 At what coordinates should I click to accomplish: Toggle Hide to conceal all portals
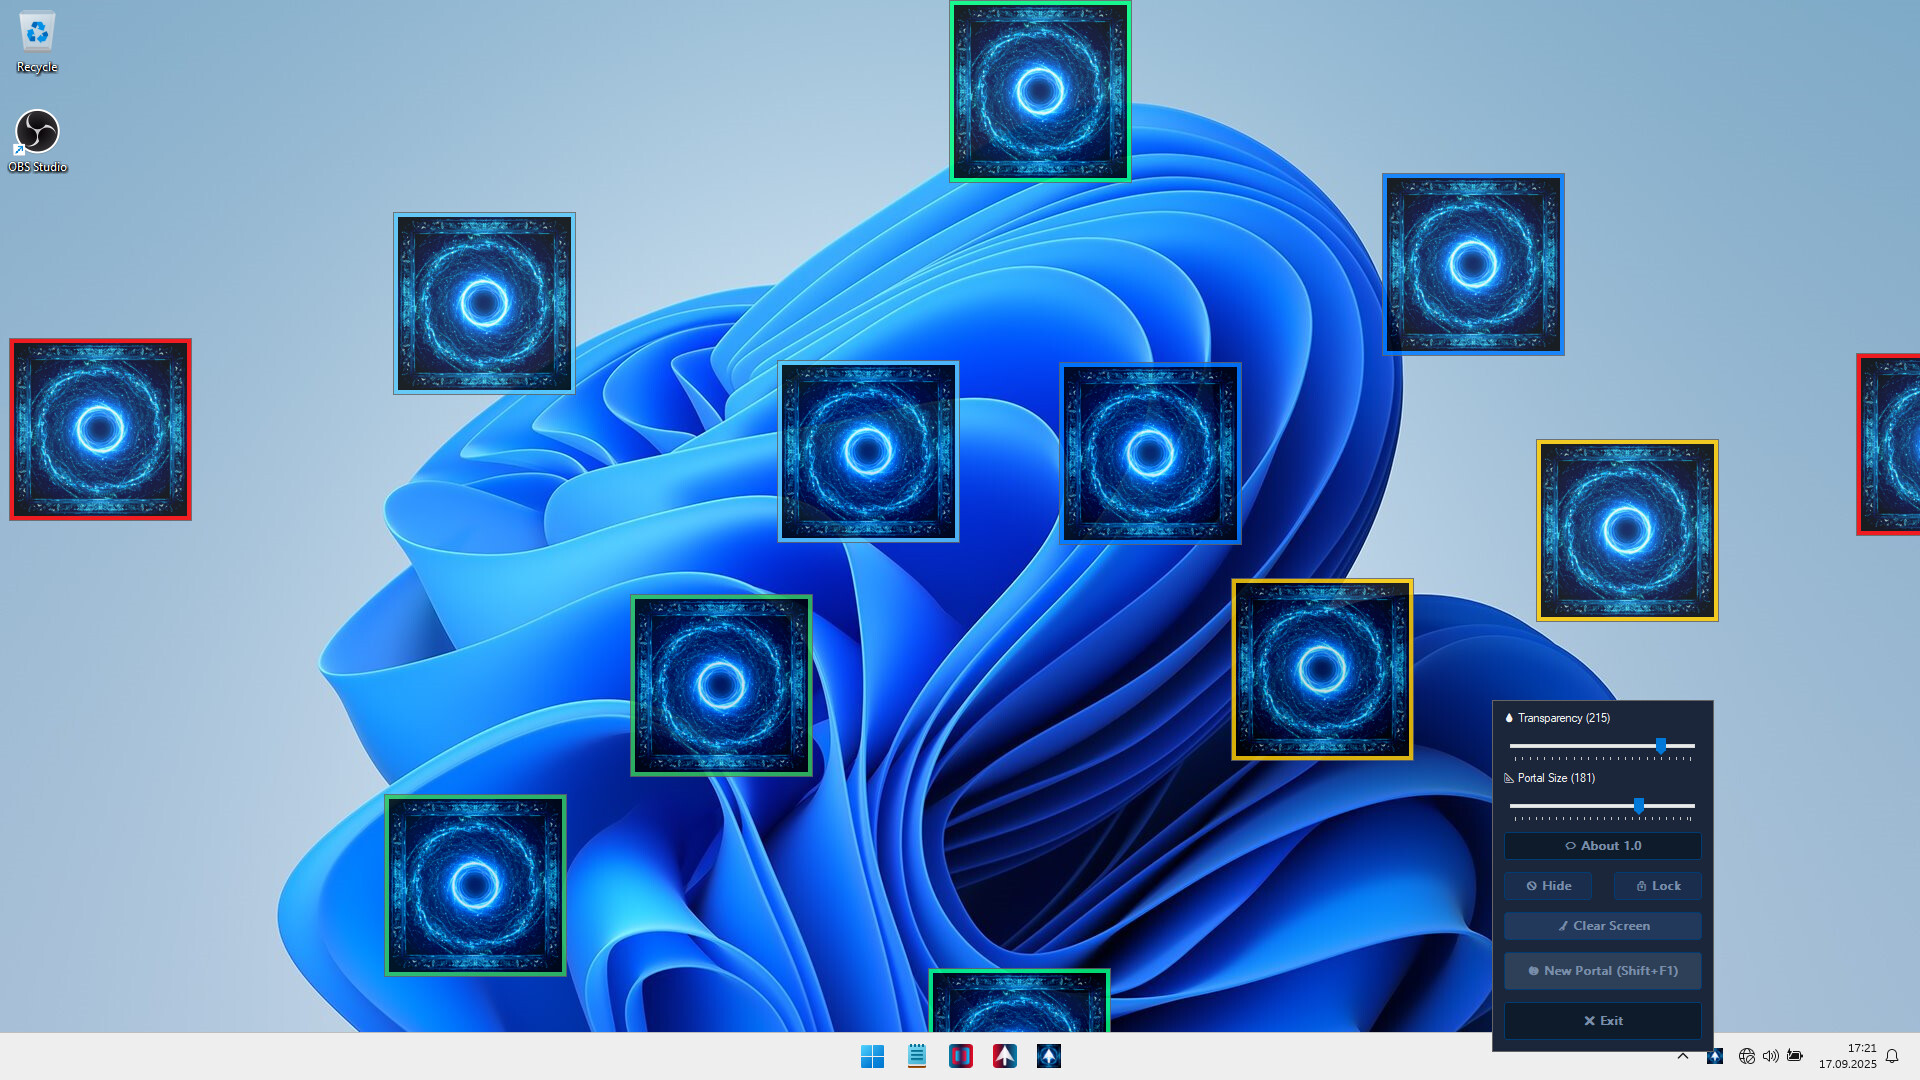1548,885
